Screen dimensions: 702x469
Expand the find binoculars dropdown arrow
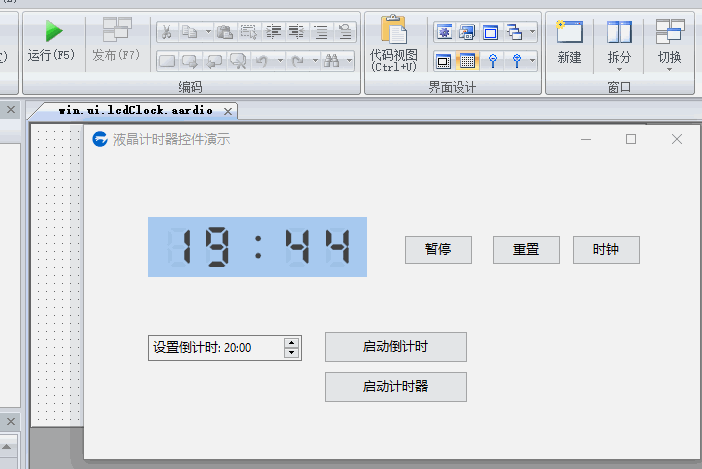[x=346, y=61]
